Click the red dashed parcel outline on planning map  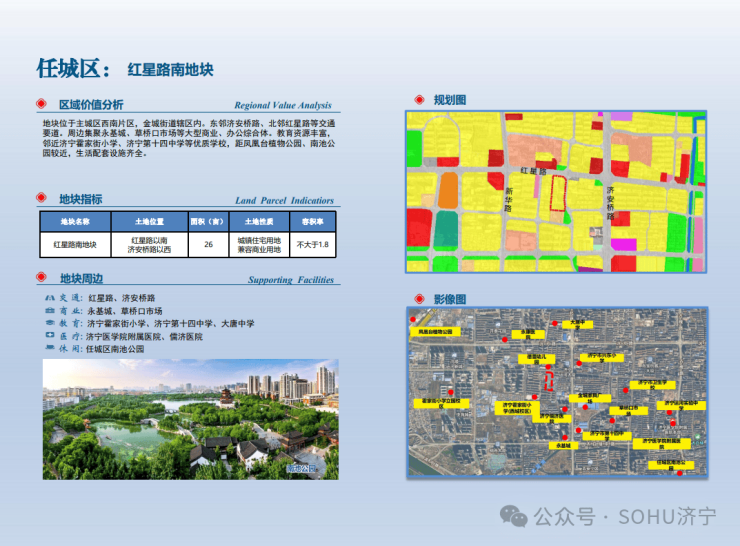(x=558, y=193)
